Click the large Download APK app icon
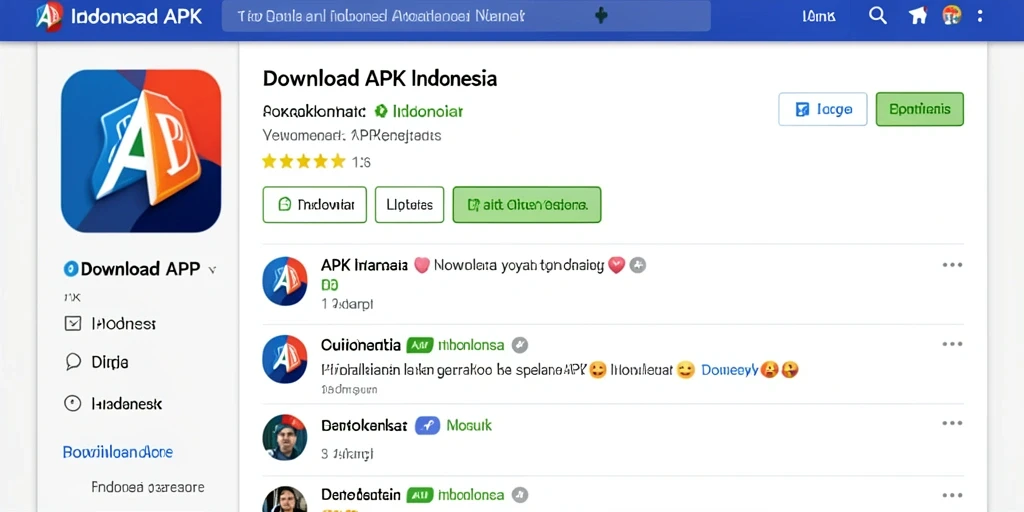Image resolution: width=1024 pixels, height=512 pixels. [x=141, y=151]
